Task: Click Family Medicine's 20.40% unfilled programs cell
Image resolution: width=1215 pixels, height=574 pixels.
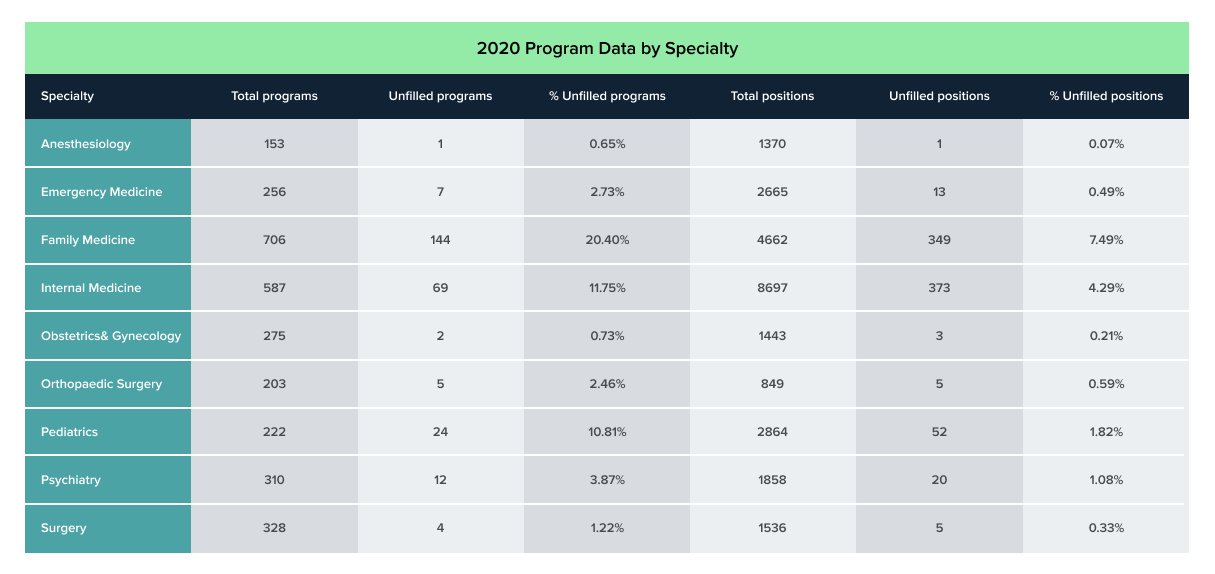Action: tap(607, 240)
